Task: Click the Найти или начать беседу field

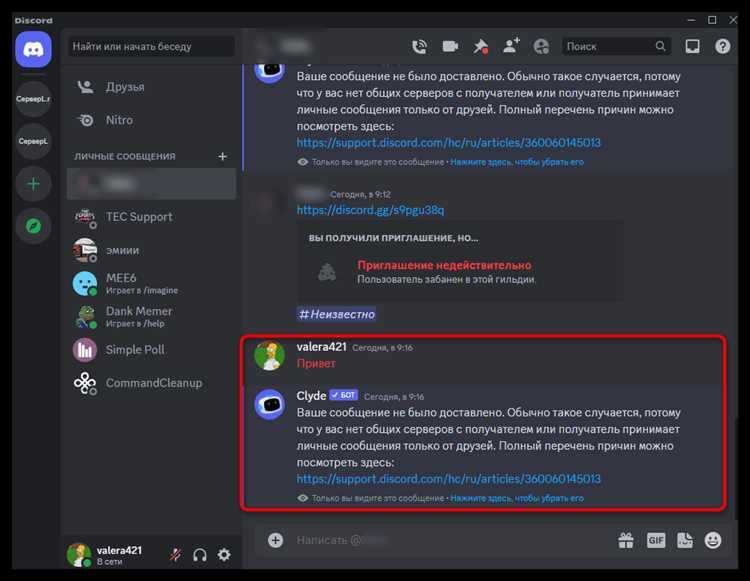Action: 152,46
